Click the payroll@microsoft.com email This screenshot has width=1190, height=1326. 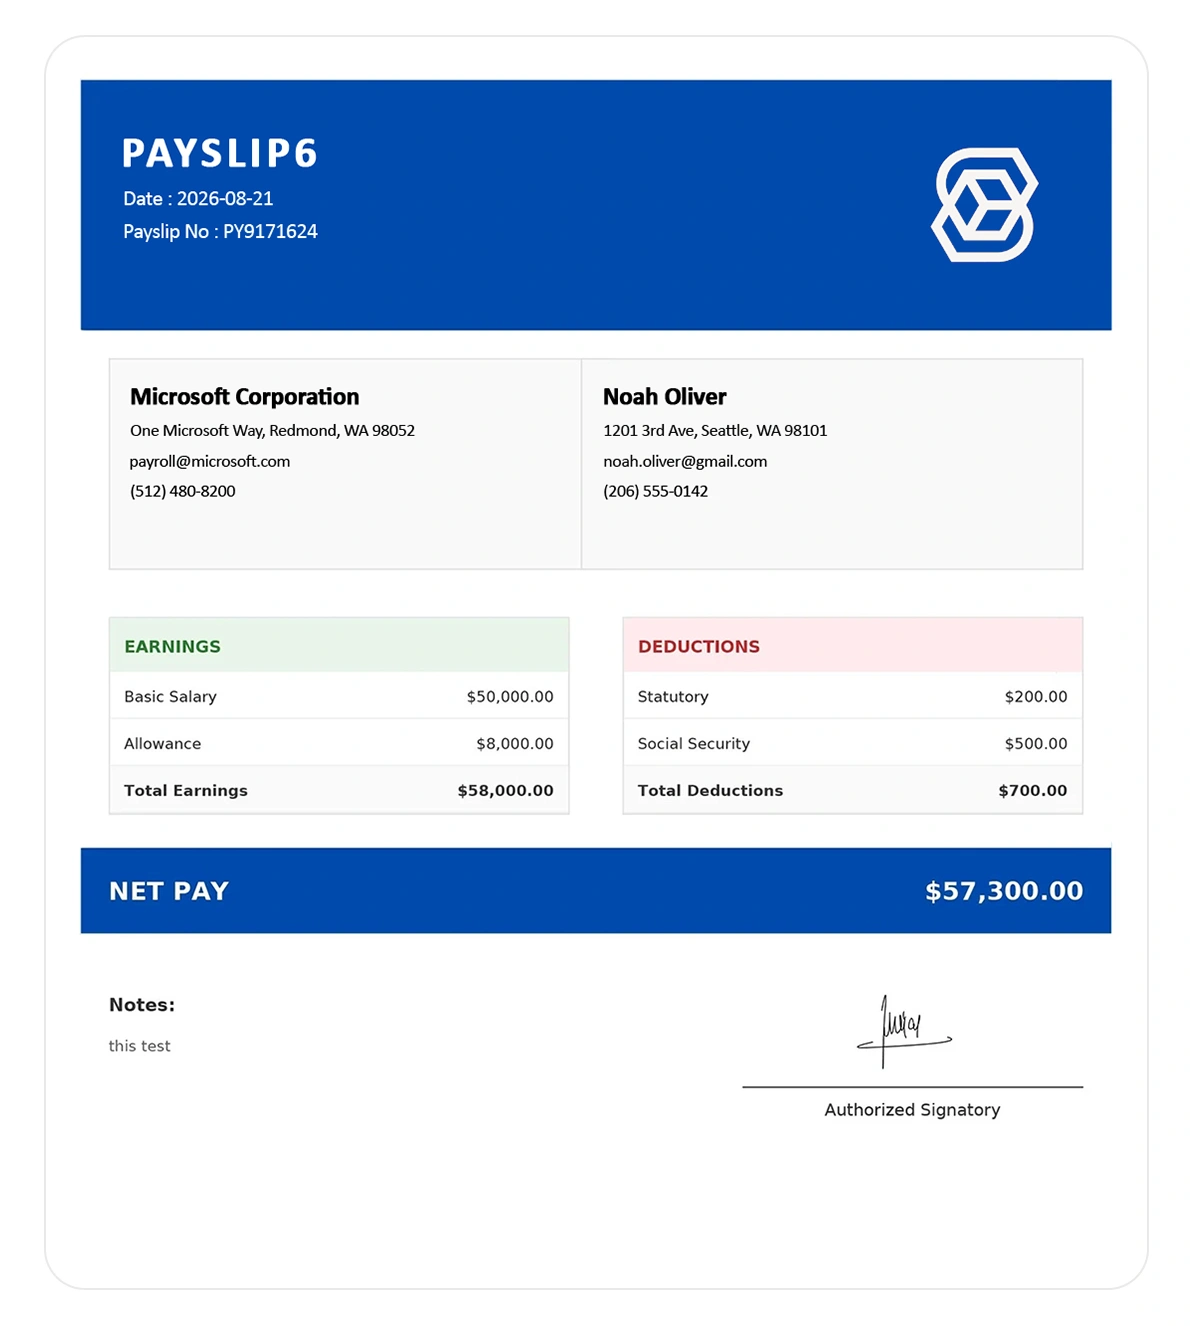coord(210,462)
